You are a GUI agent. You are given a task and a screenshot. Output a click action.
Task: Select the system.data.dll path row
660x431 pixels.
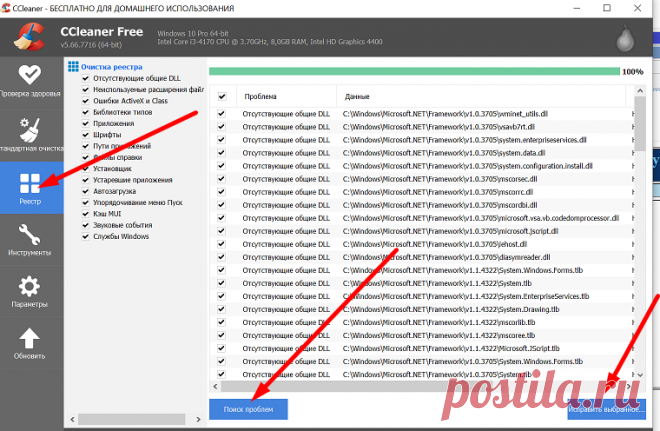(x=421, y=153)
